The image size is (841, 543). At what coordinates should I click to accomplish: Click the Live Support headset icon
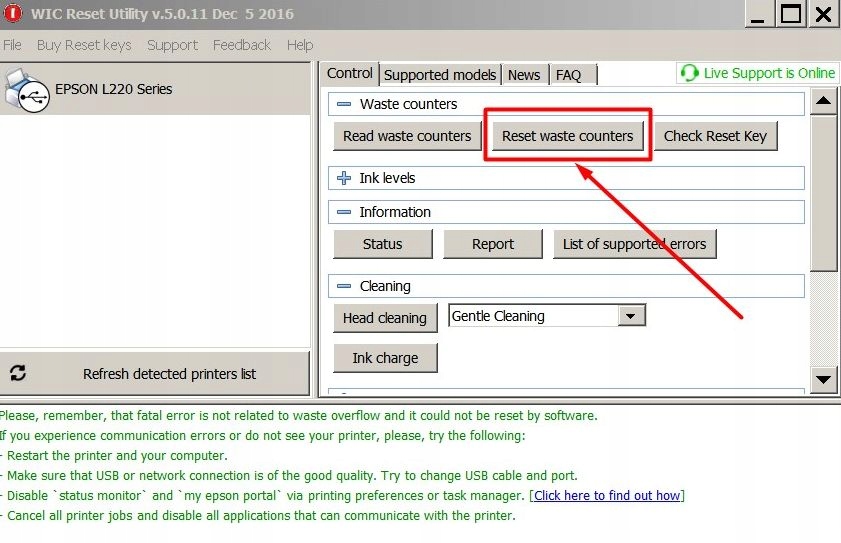click(x=689, y=73)
